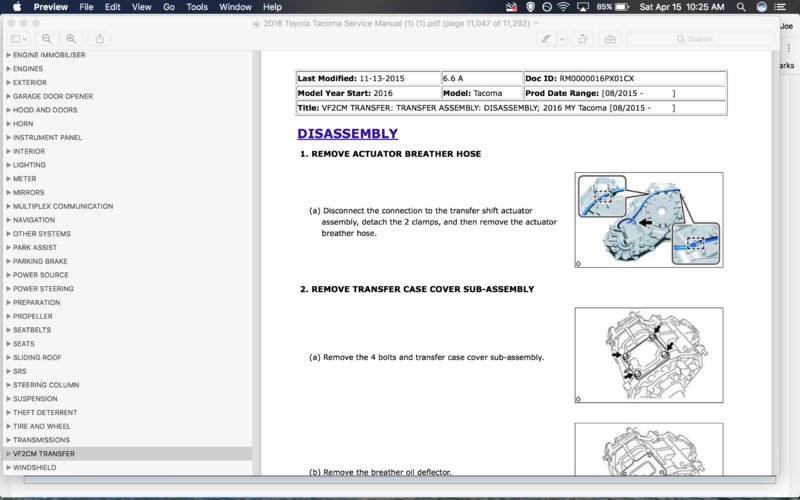Open the Help menu

tap(272, 7)
